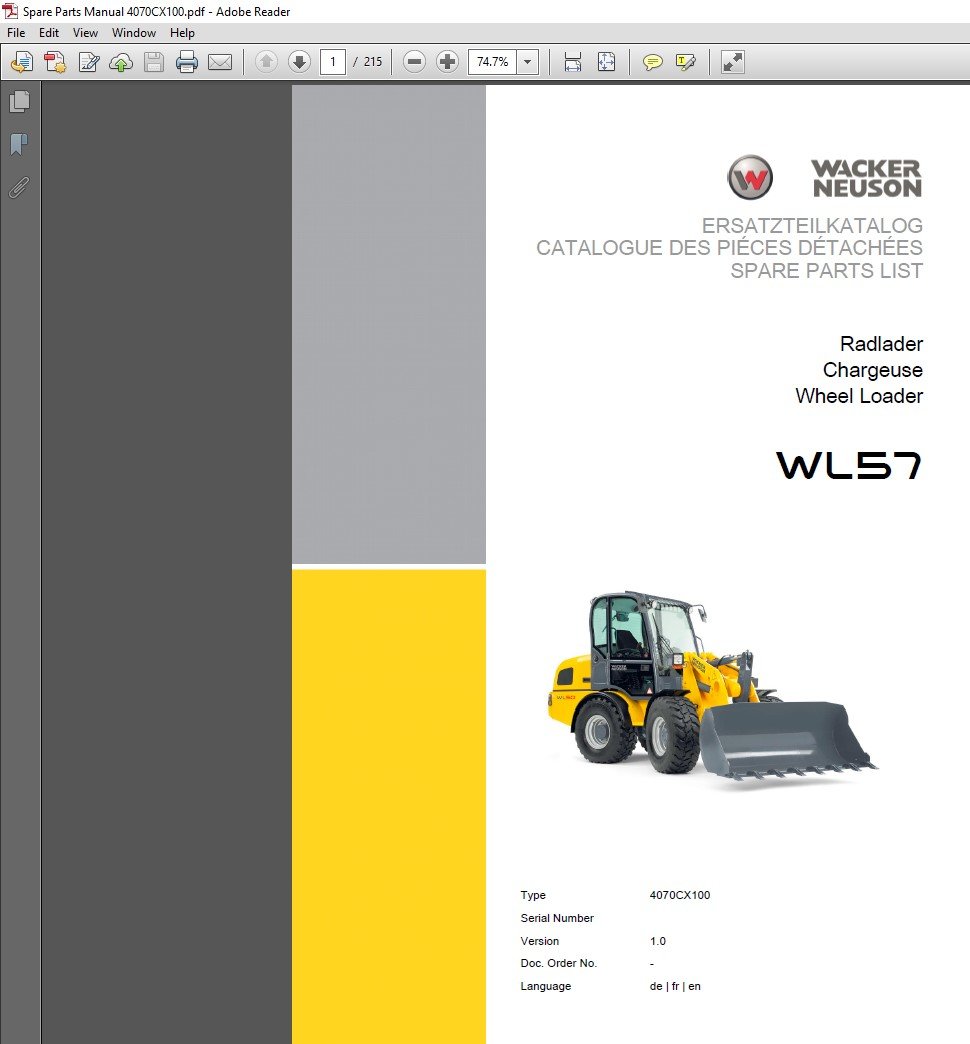This screenshot has width=970, height=1044.
Task: Open the View menu
Action: tap(85, 33)
